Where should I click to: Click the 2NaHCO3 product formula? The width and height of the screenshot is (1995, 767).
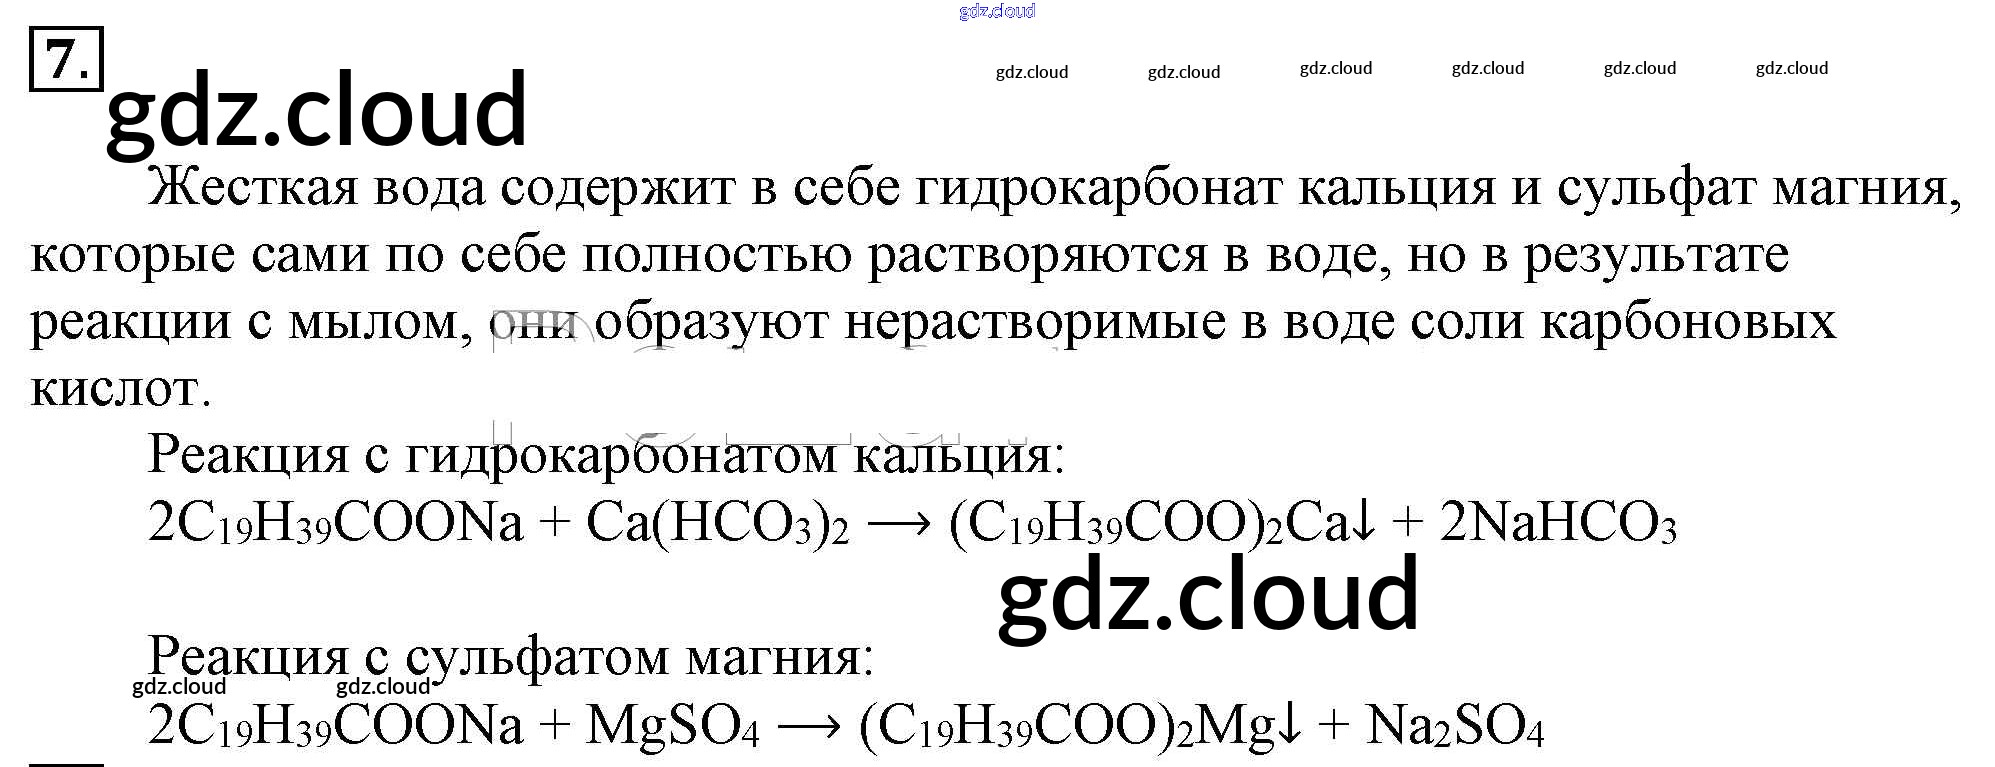tap(1557, 523)
